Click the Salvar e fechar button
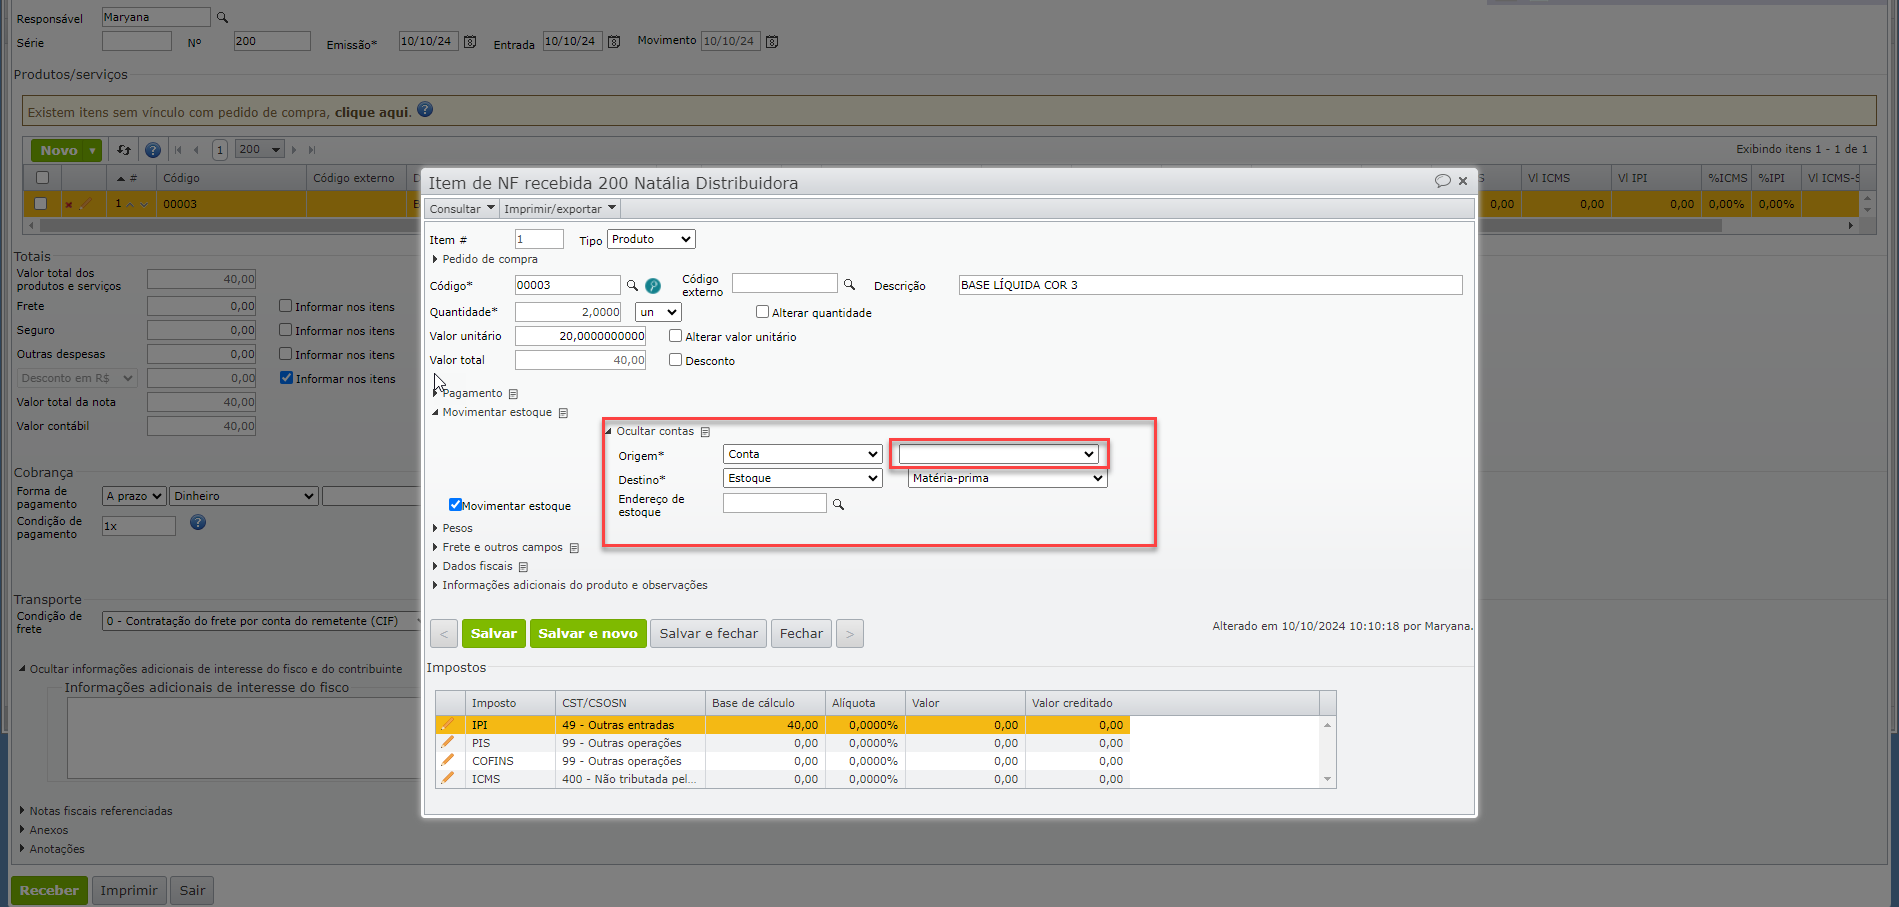 708,633
